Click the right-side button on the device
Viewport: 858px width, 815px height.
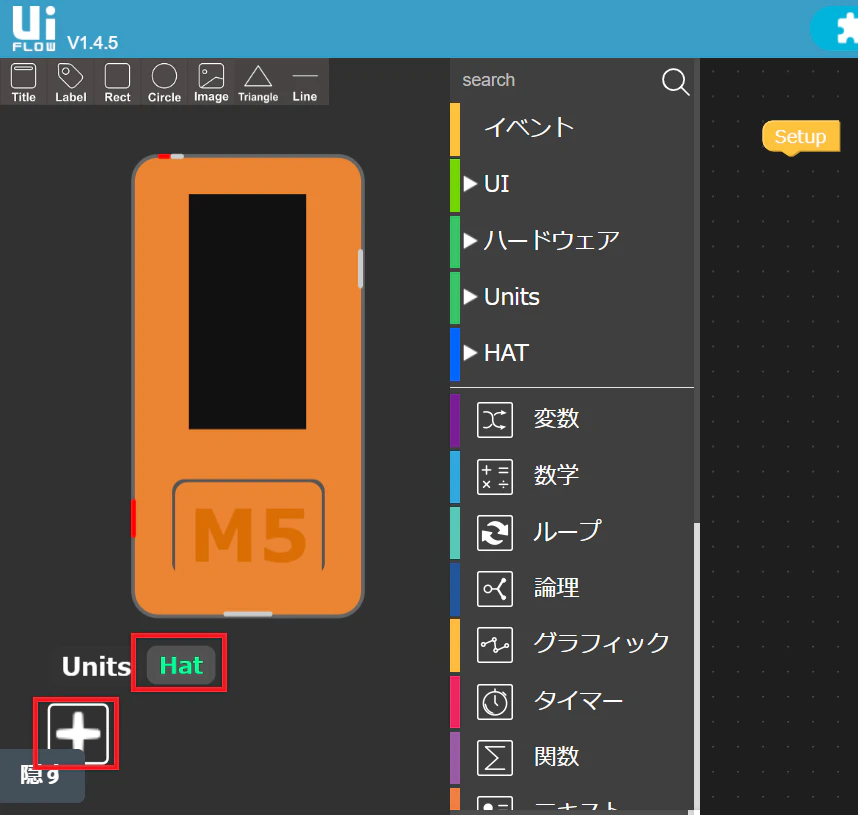[x=360, y=268]
